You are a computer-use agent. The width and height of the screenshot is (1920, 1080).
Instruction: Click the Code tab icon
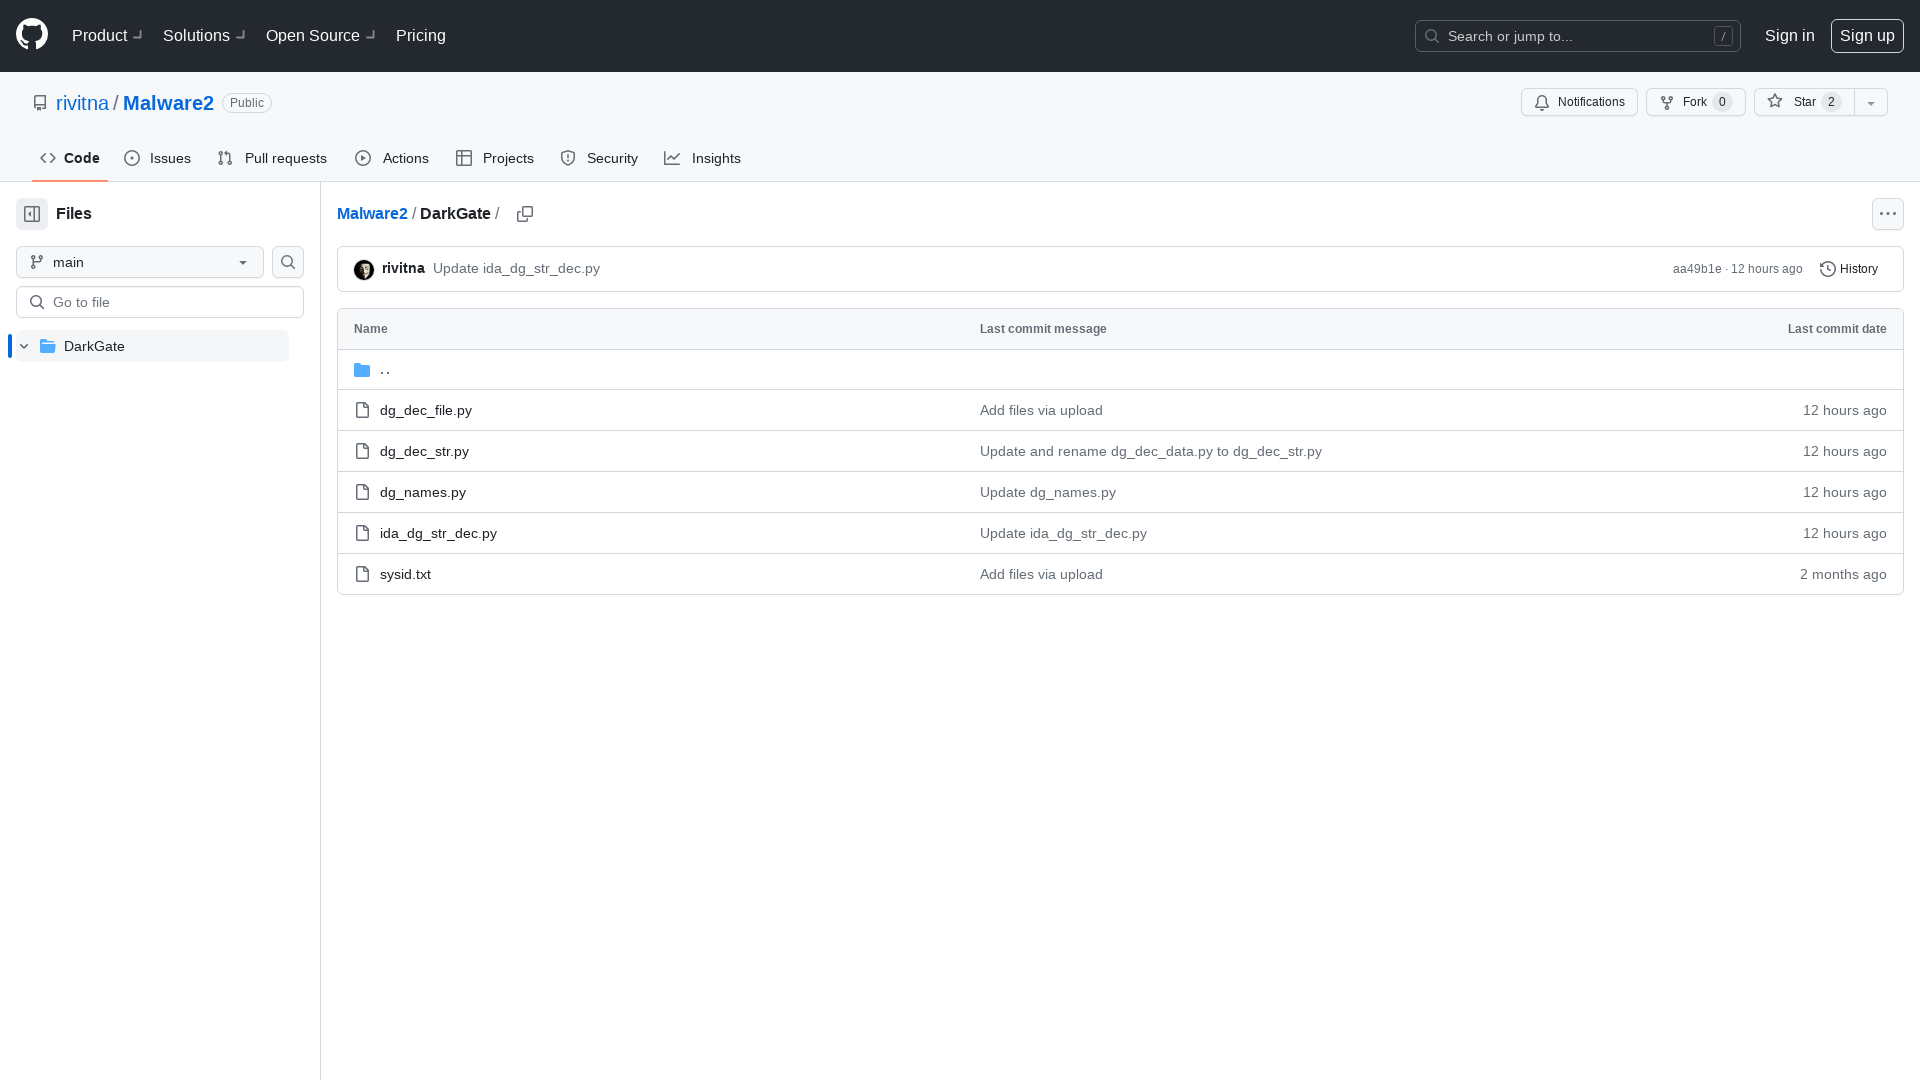pyautogui.click(x=47, y=158)
